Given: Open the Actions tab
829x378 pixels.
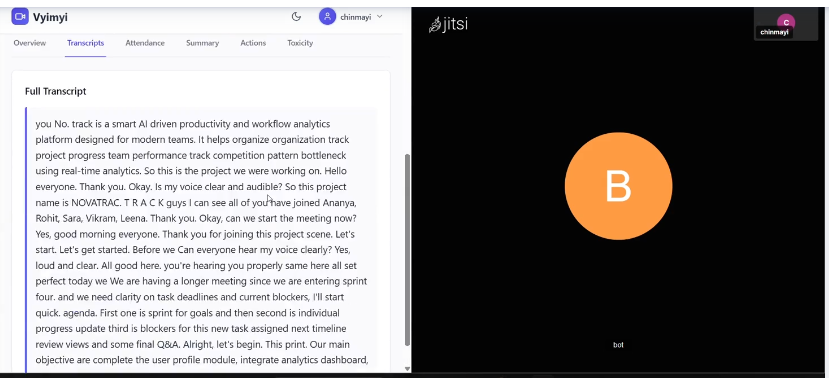Looking at the screenshot, I should pos(253,43).
